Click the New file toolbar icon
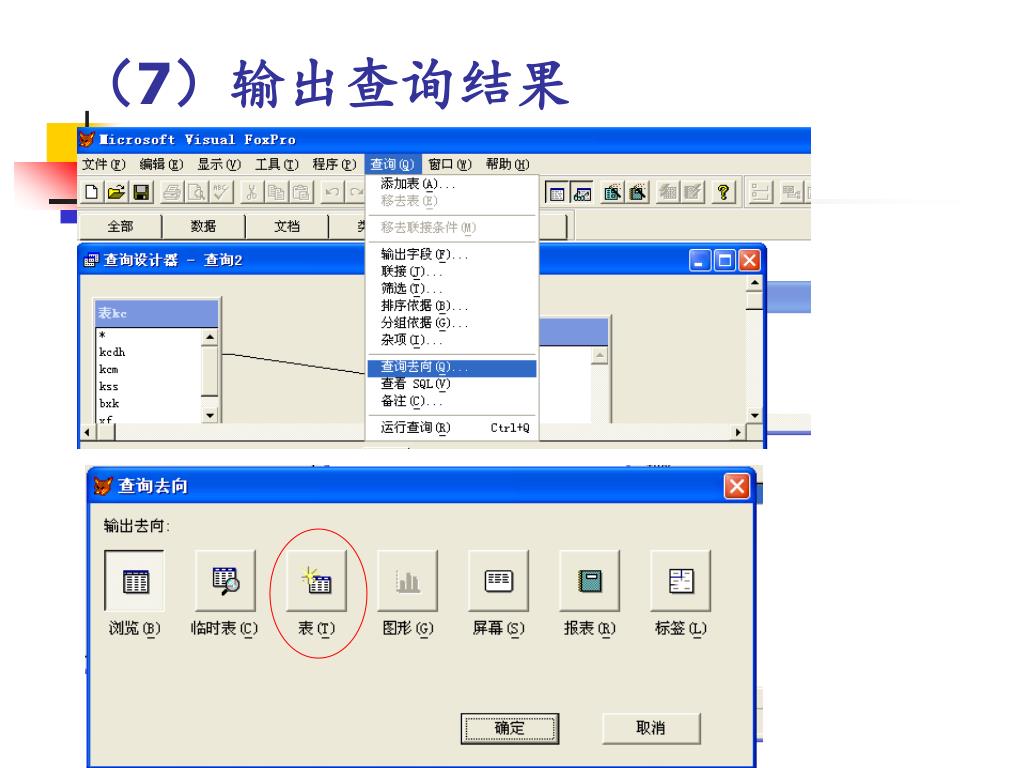The width and height of the screenshot is (1024, 768). (x=92, y=192)
